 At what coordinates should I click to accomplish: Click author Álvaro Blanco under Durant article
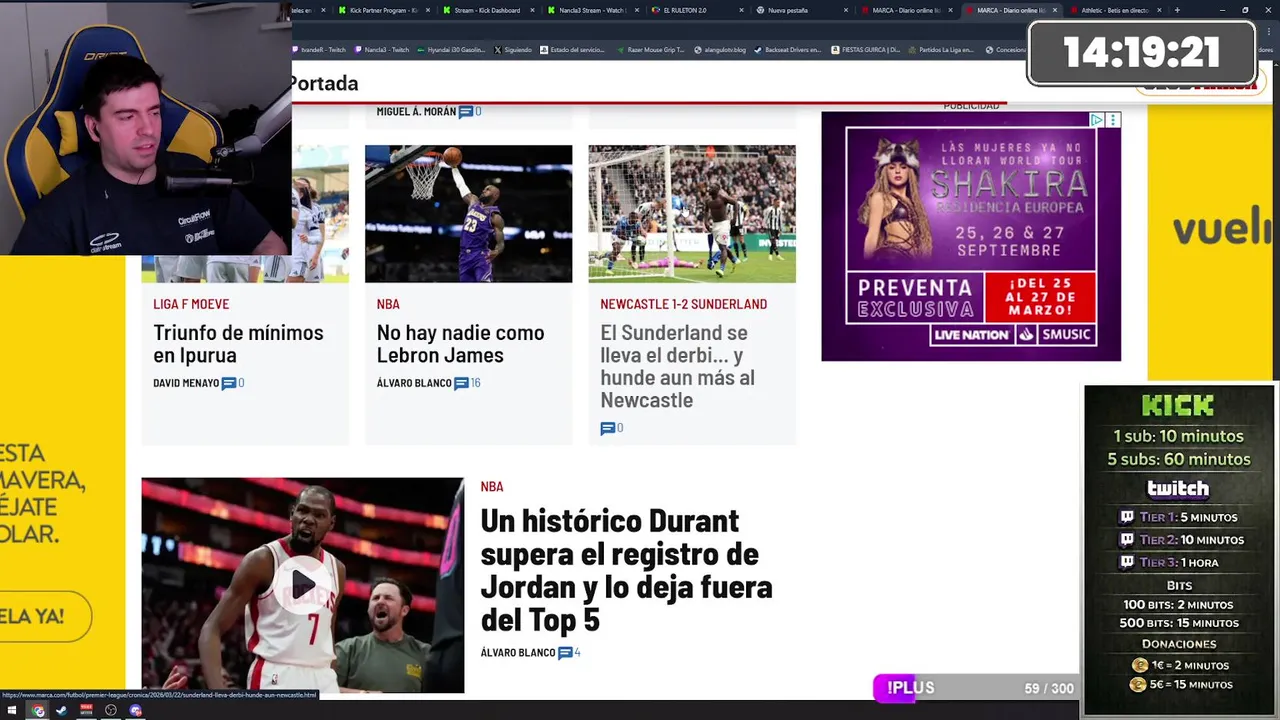518,653
